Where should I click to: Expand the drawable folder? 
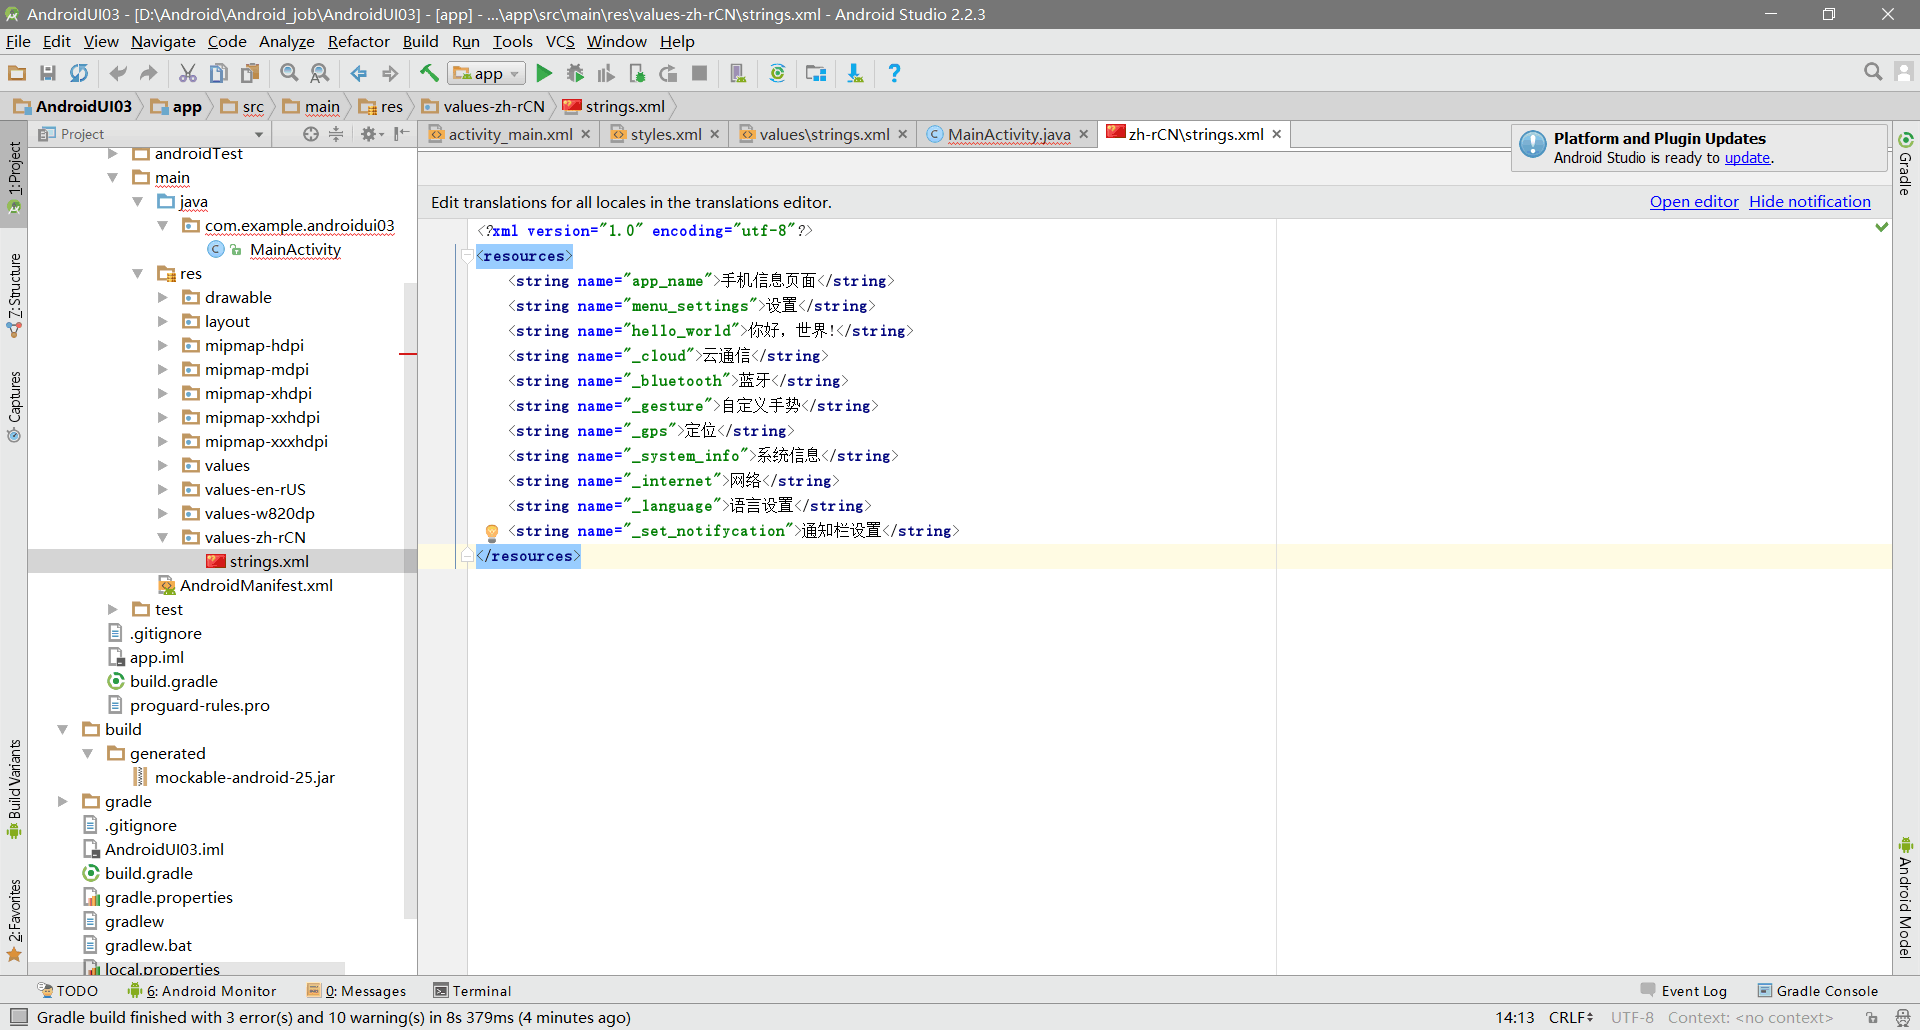[163, 298]
